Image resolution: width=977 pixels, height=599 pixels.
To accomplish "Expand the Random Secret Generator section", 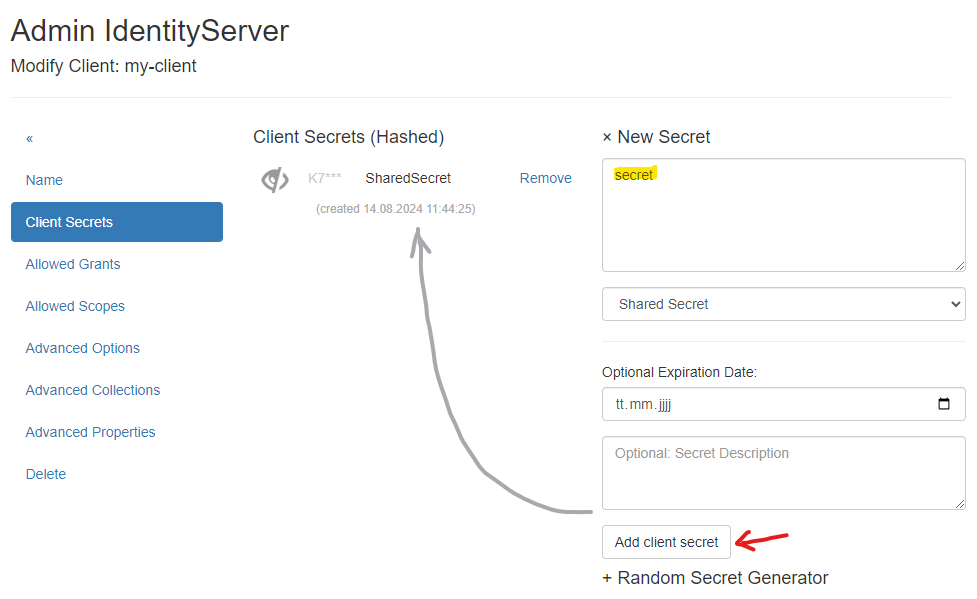I will 715,578.
